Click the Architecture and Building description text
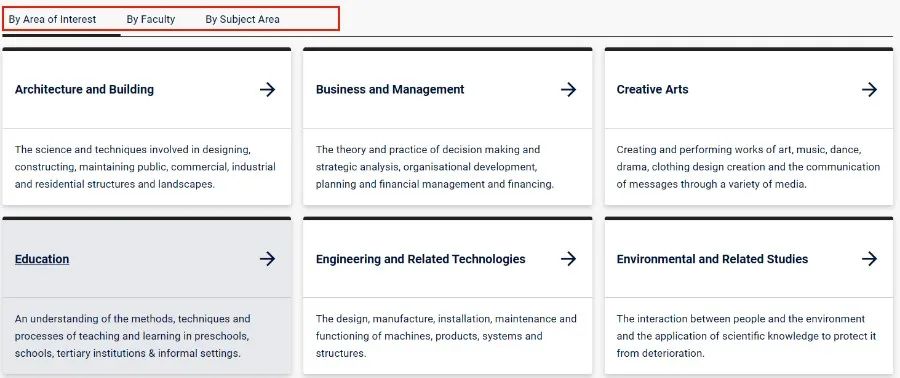Image resolution: width=900 pixels, height=378 pixels. point(145,167)
